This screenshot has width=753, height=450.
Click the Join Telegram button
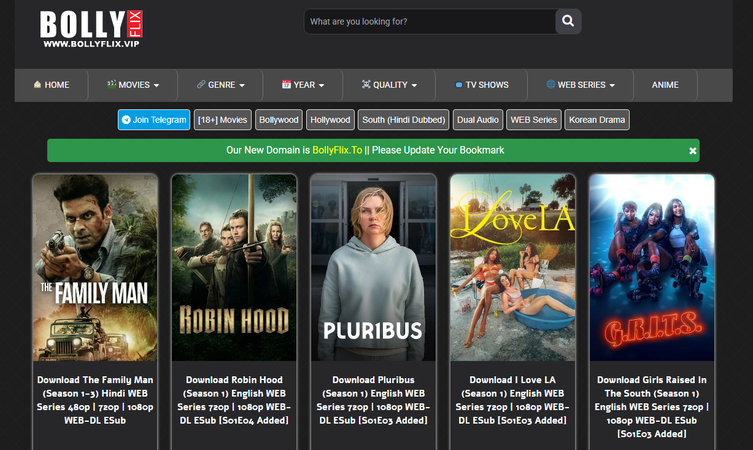154,120
